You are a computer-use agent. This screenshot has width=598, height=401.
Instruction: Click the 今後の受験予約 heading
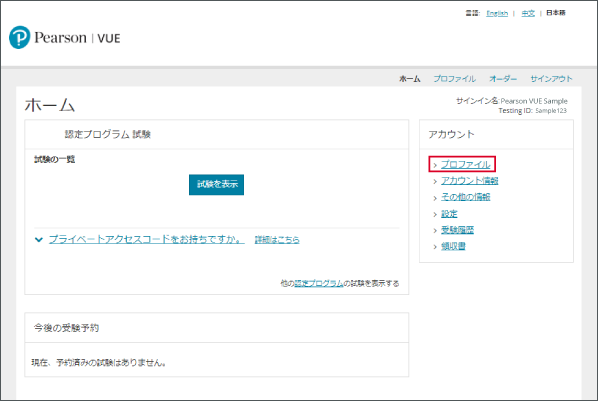click(66, 328)
